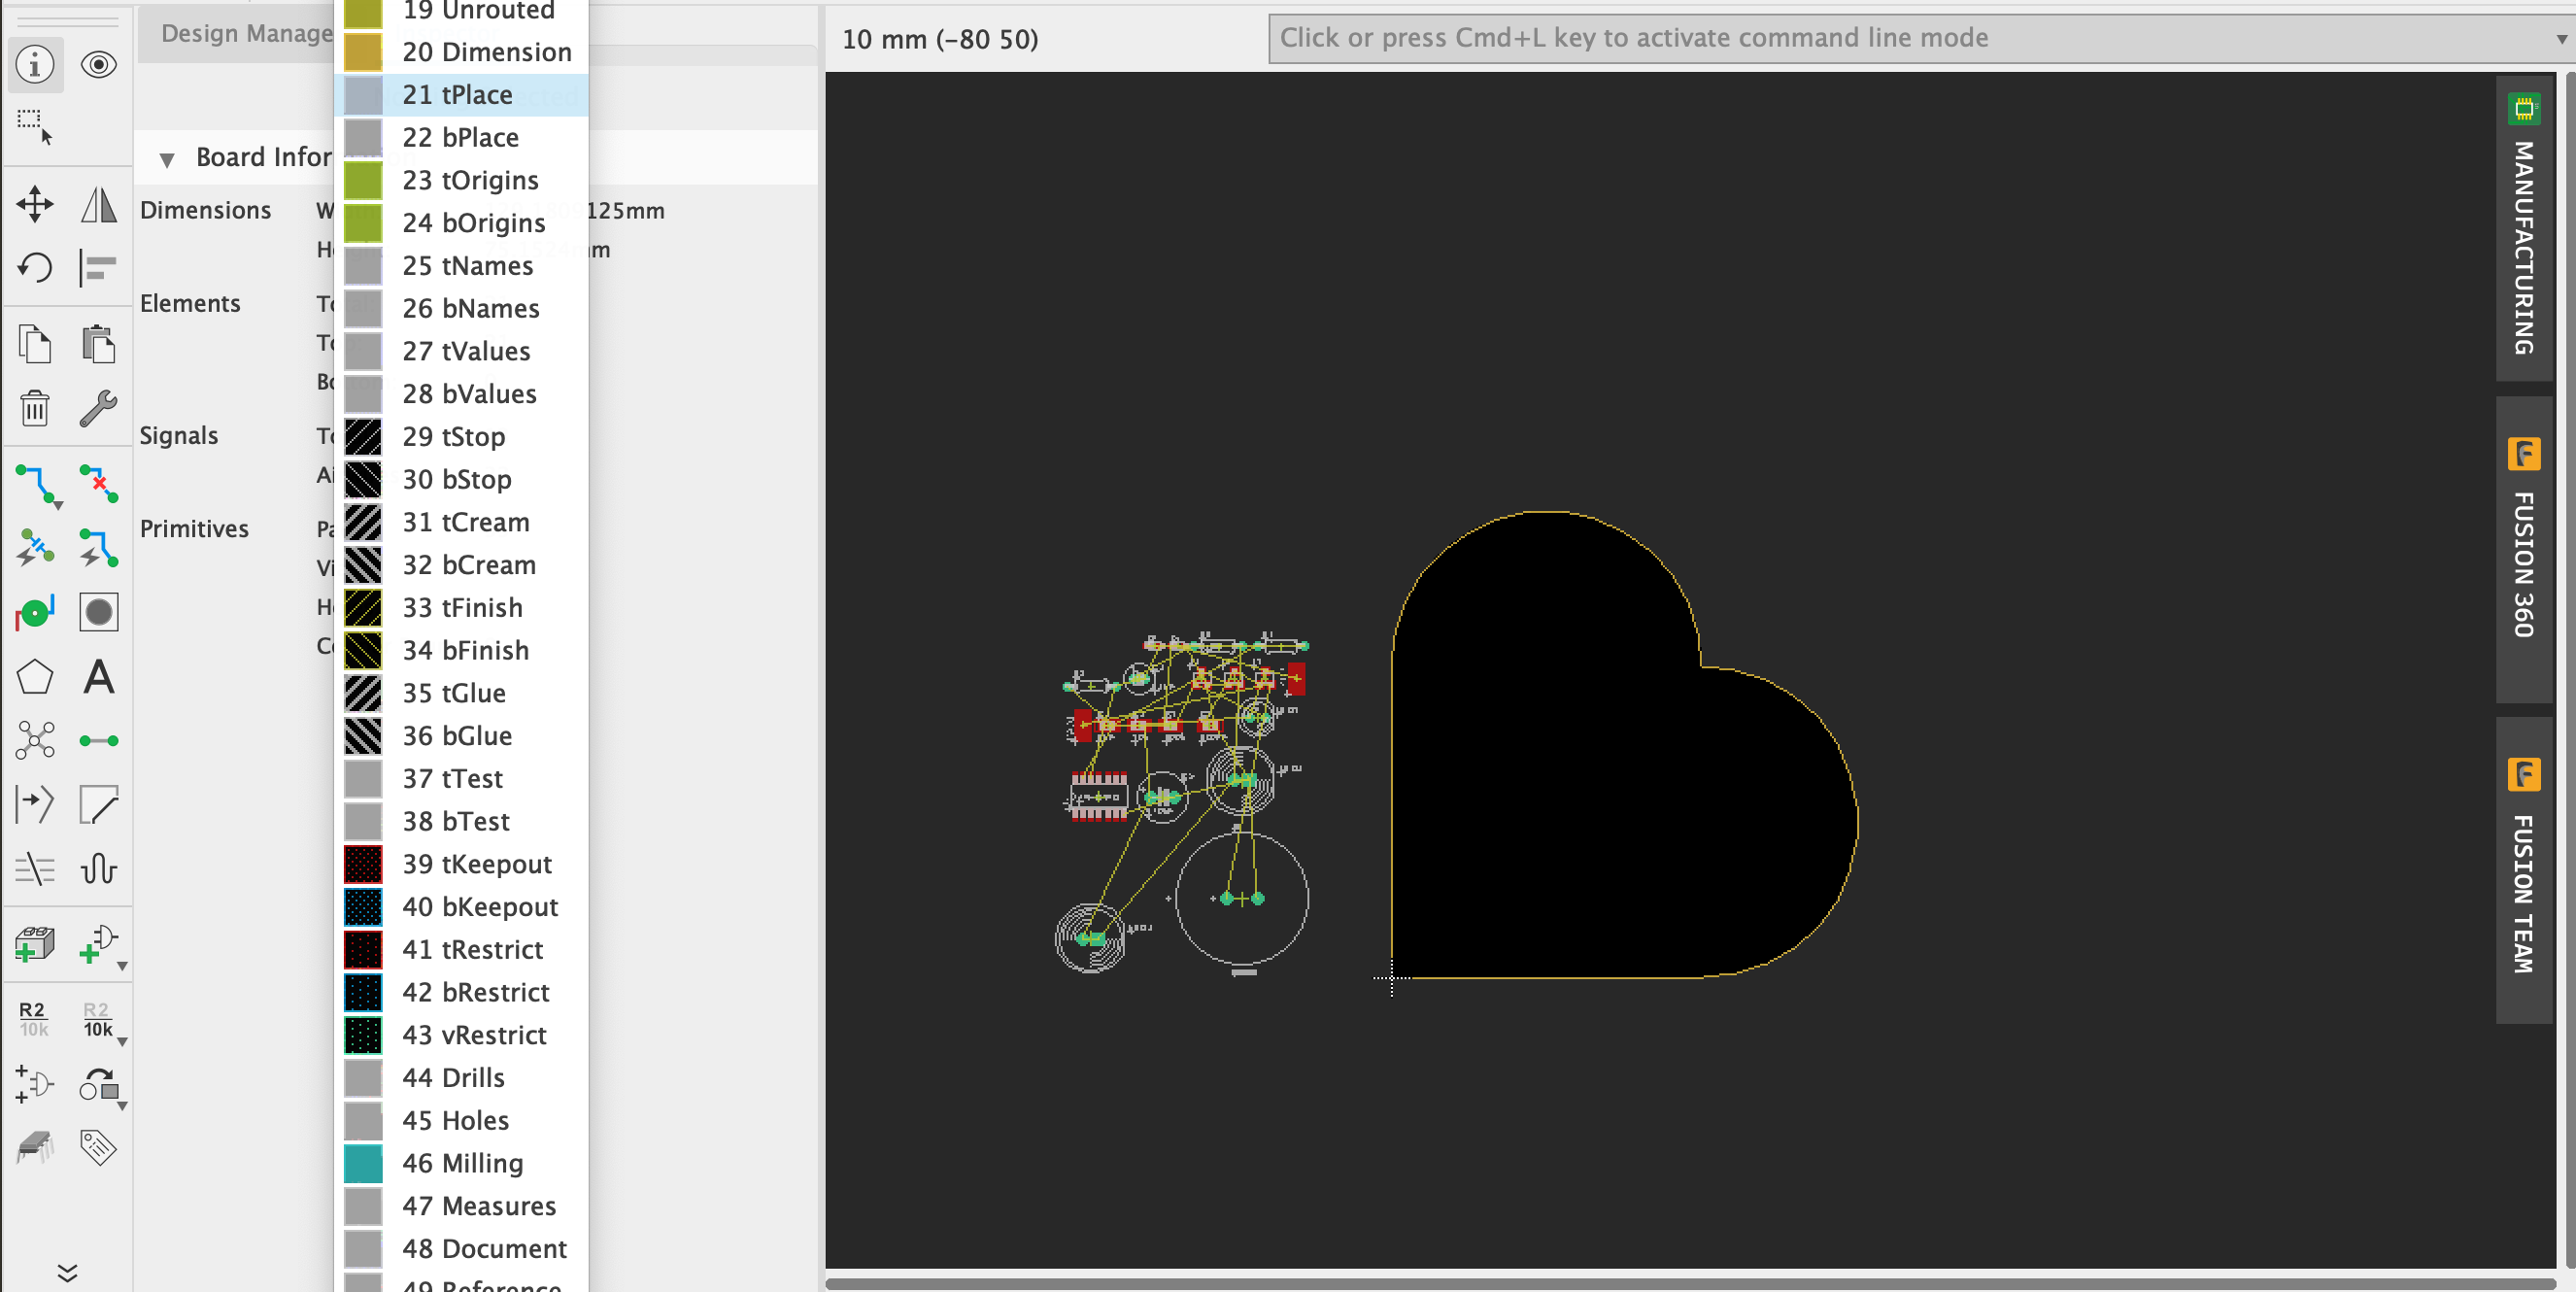Screen dimensions: 2576x1292
Task: Collapse the Board Information section
Action: [167, 159]
